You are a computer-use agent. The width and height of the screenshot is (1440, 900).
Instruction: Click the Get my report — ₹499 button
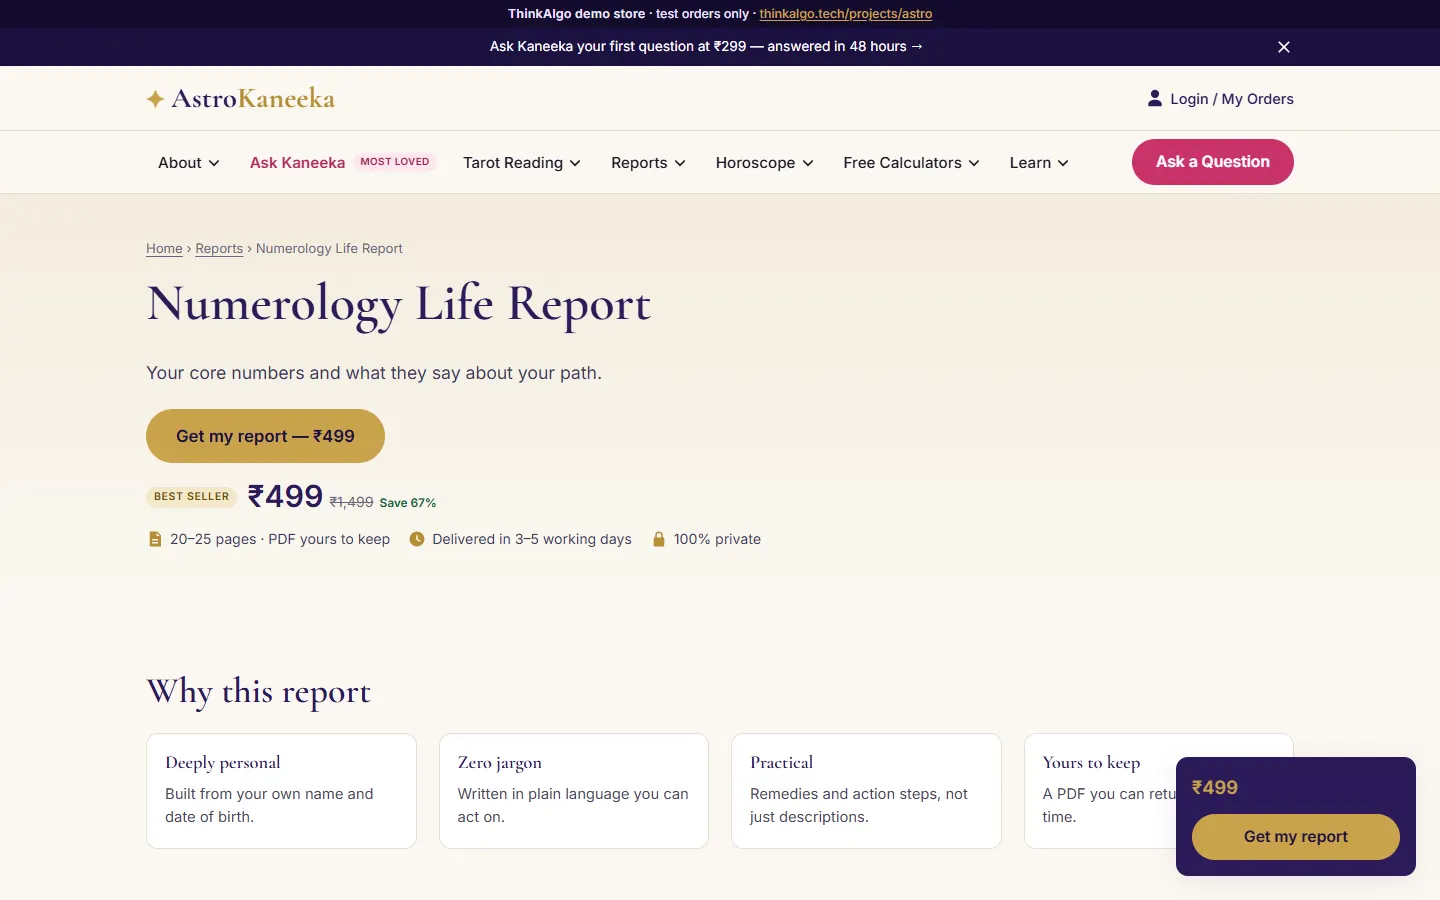coord(265,436)
